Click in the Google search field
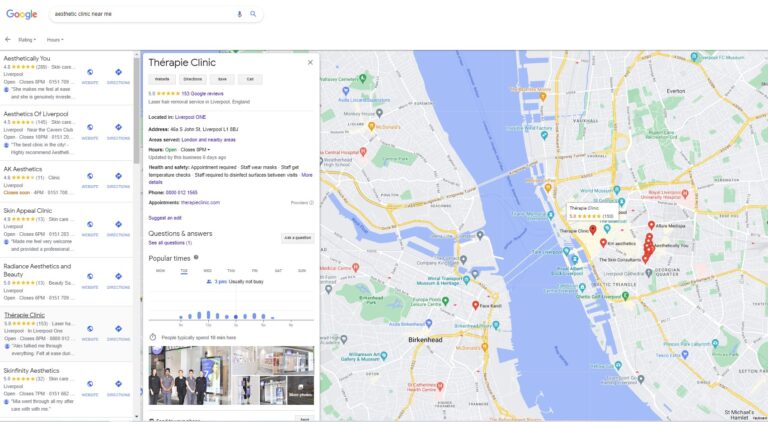The image size is (768, 422). pyautogui.click(x=140, y=14)
